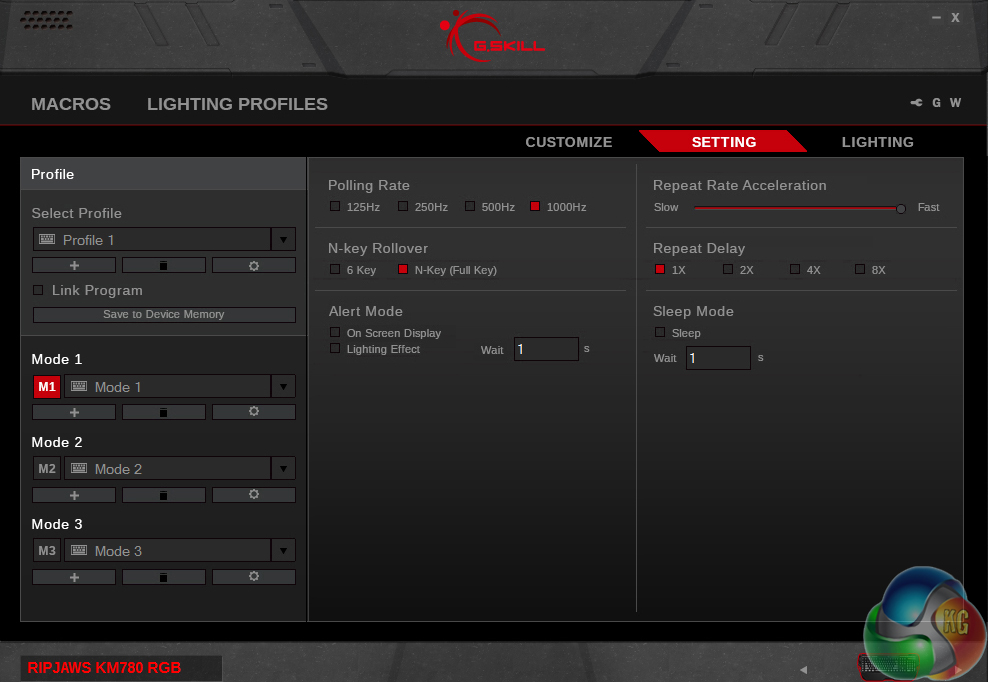
Task: Add new Mode 2 entry with plus
Action: (x=74, y=495)
